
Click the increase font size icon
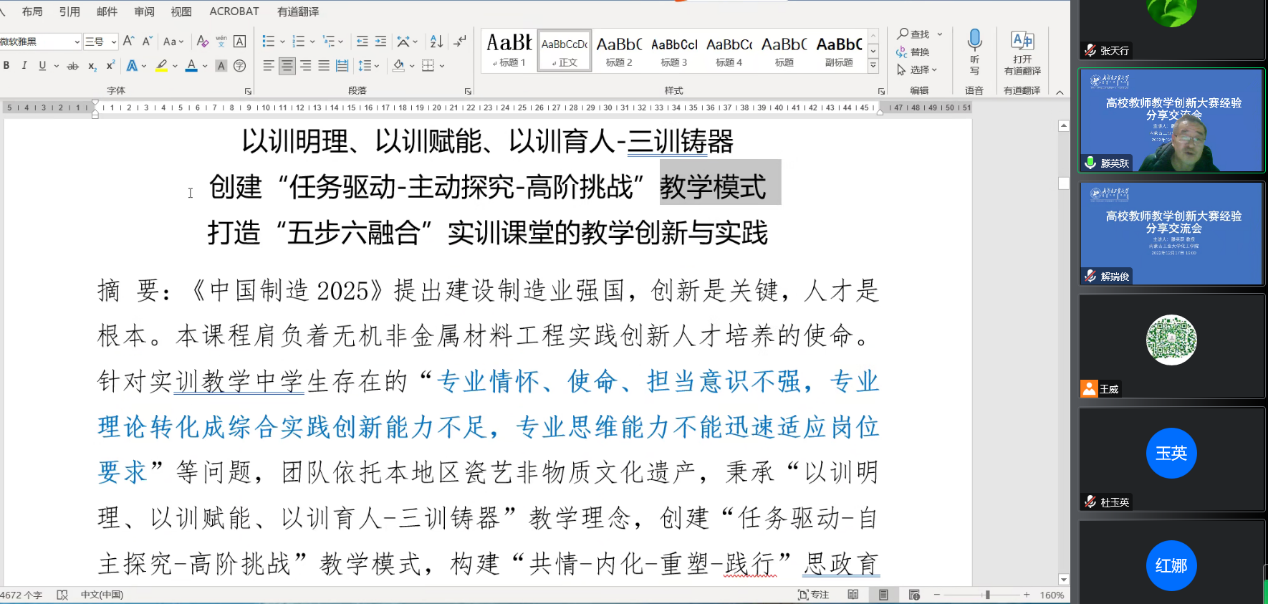[130, 42]
